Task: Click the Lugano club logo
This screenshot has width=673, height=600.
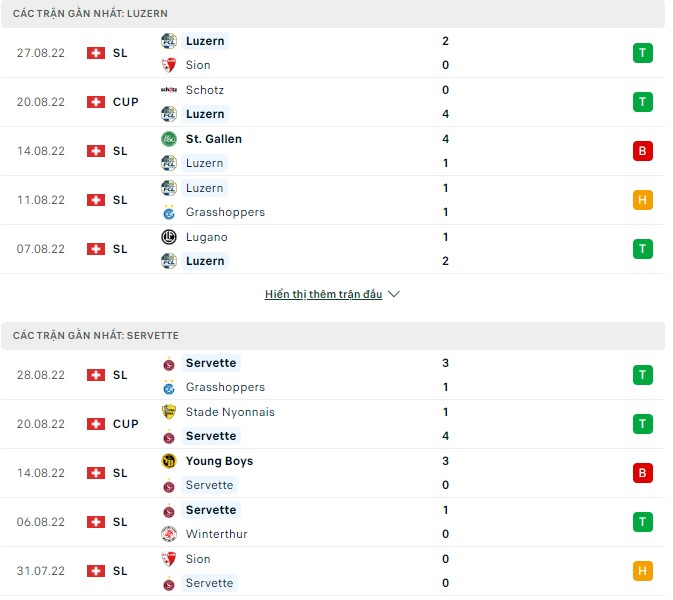Action: tap(168, 237)
